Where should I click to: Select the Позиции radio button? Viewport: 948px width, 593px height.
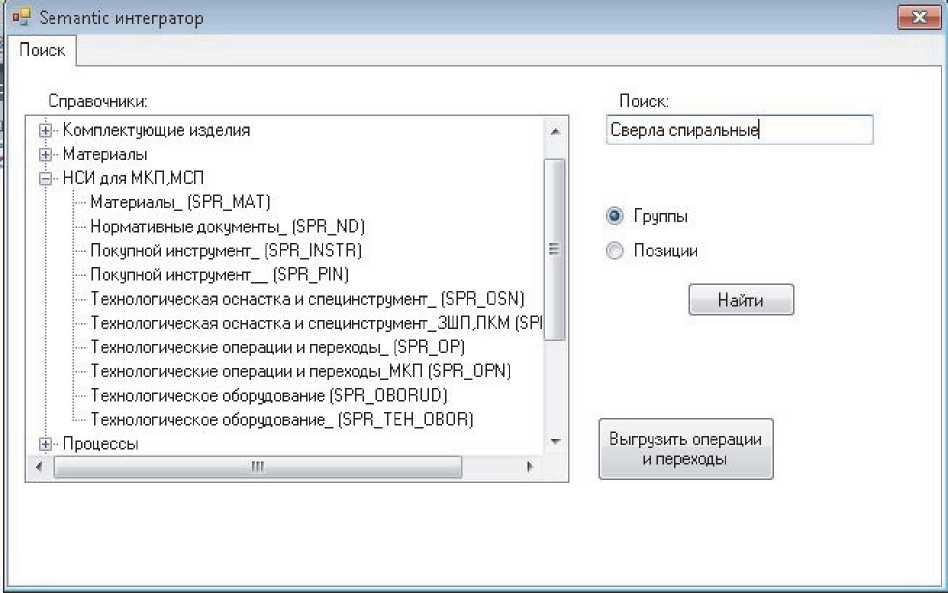(x=615, y=251)
